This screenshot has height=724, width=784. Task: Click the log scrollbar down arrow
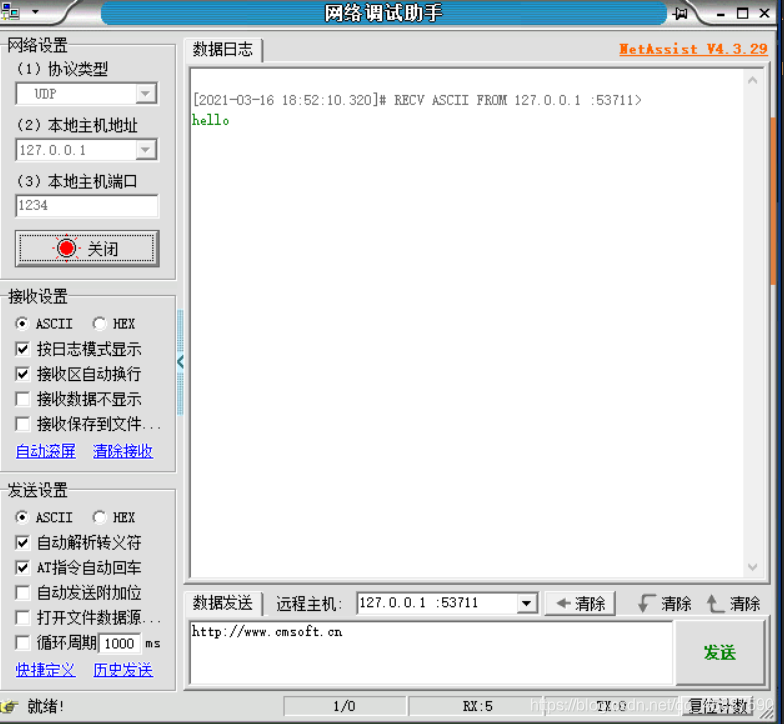pyautogui.click(x=752, y=567)
